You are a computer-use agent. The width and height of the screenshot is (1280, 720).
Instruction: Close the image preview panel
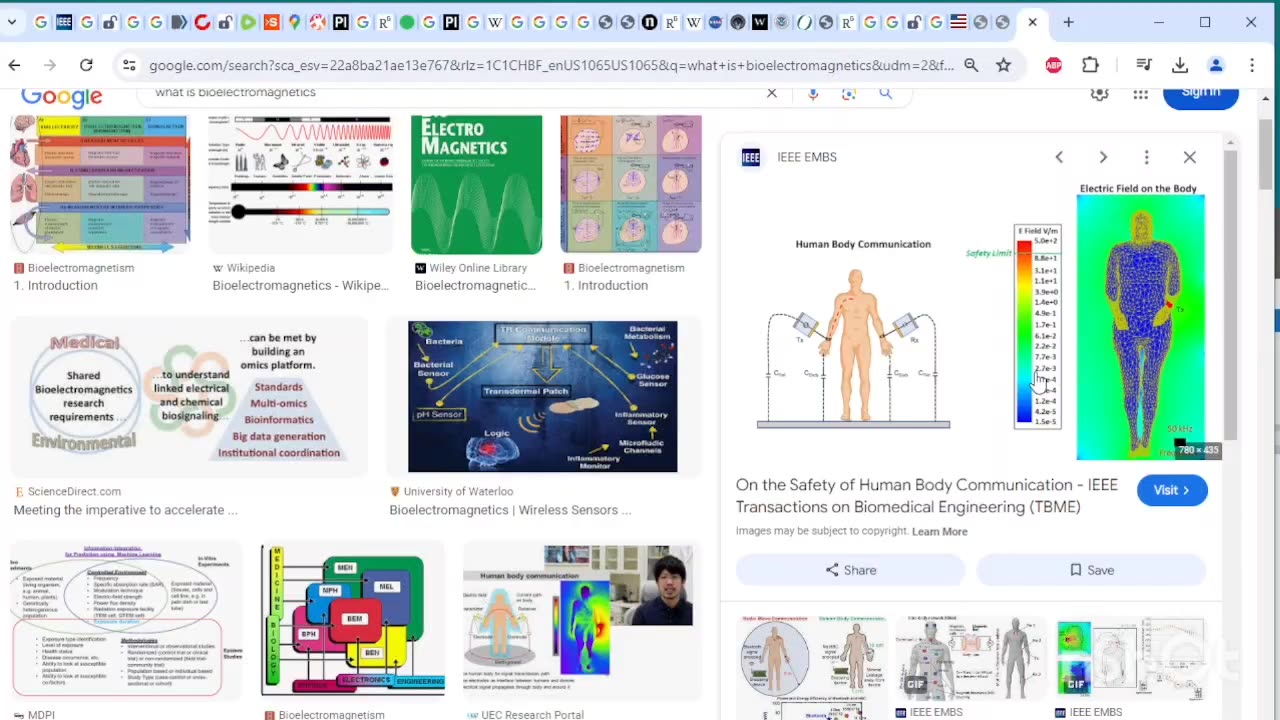pyautogui.click(x=1190, y=157)
